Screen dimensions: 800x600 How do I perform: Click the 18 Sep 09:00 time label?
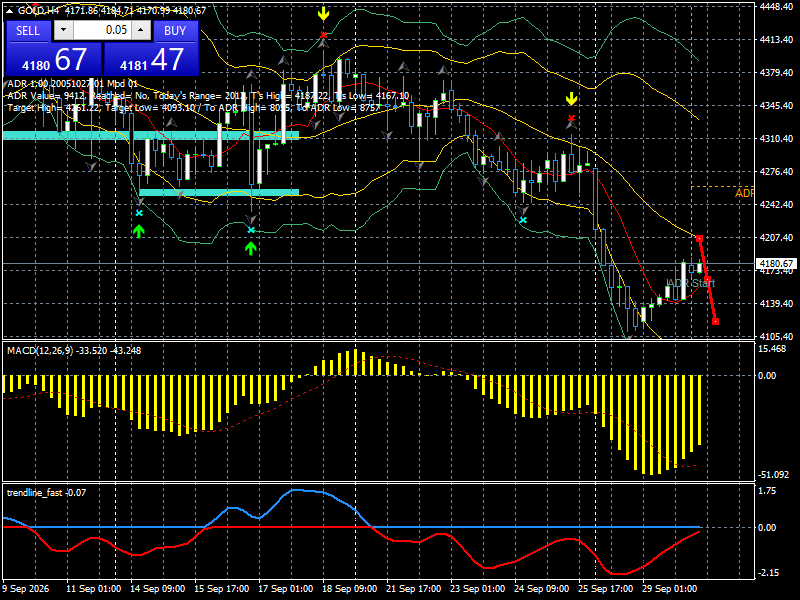(349, 589)
